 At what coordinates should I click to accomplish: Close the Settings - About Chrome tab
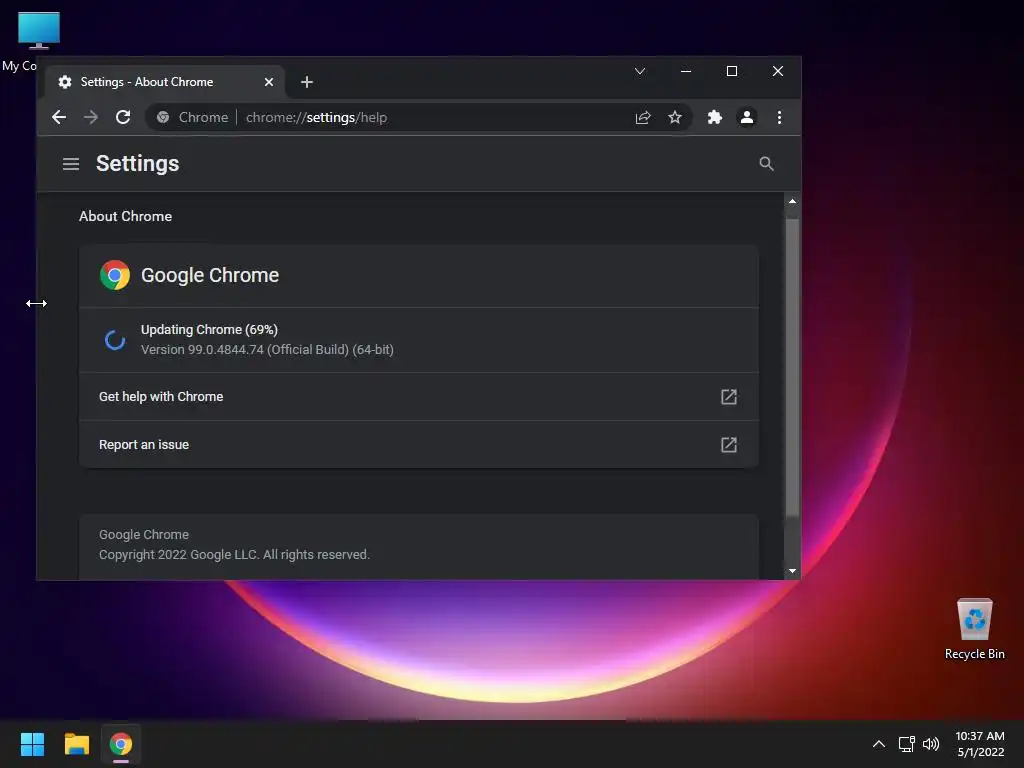(268, 82)
